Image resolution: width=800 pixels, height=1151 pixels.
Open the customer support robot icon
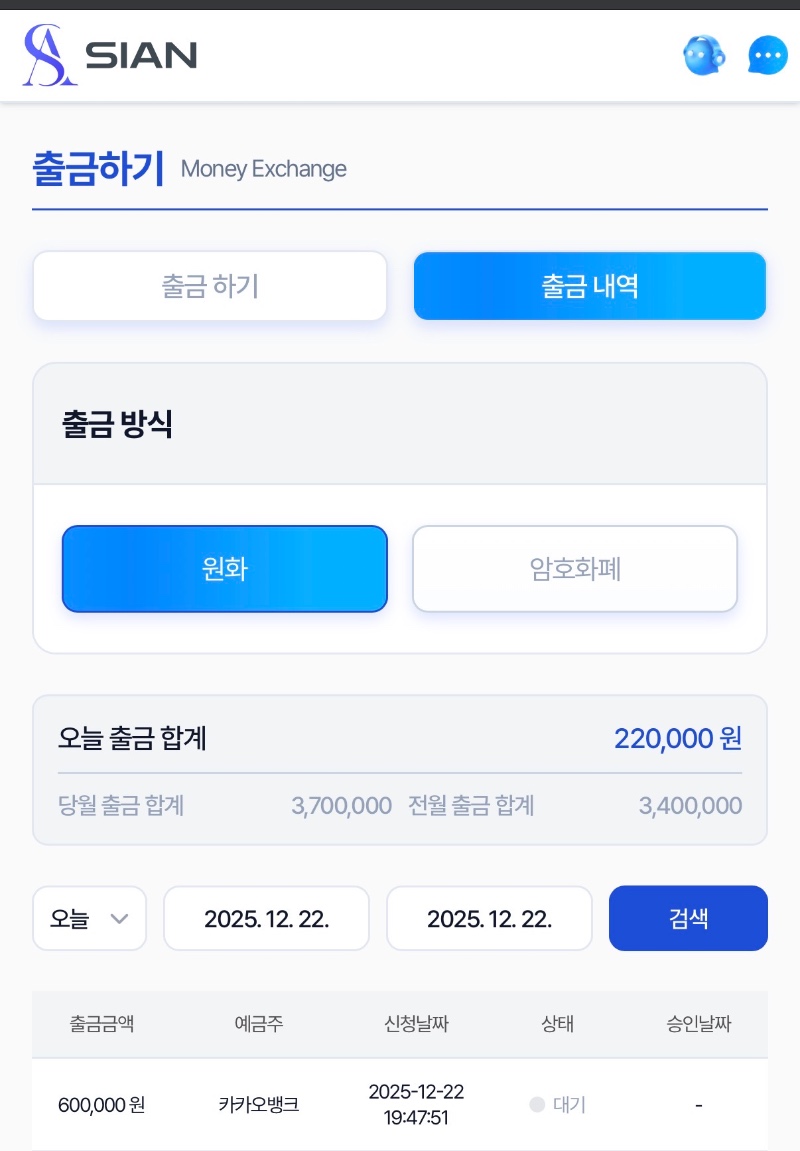pyautogui.click(x=704, y=55)
